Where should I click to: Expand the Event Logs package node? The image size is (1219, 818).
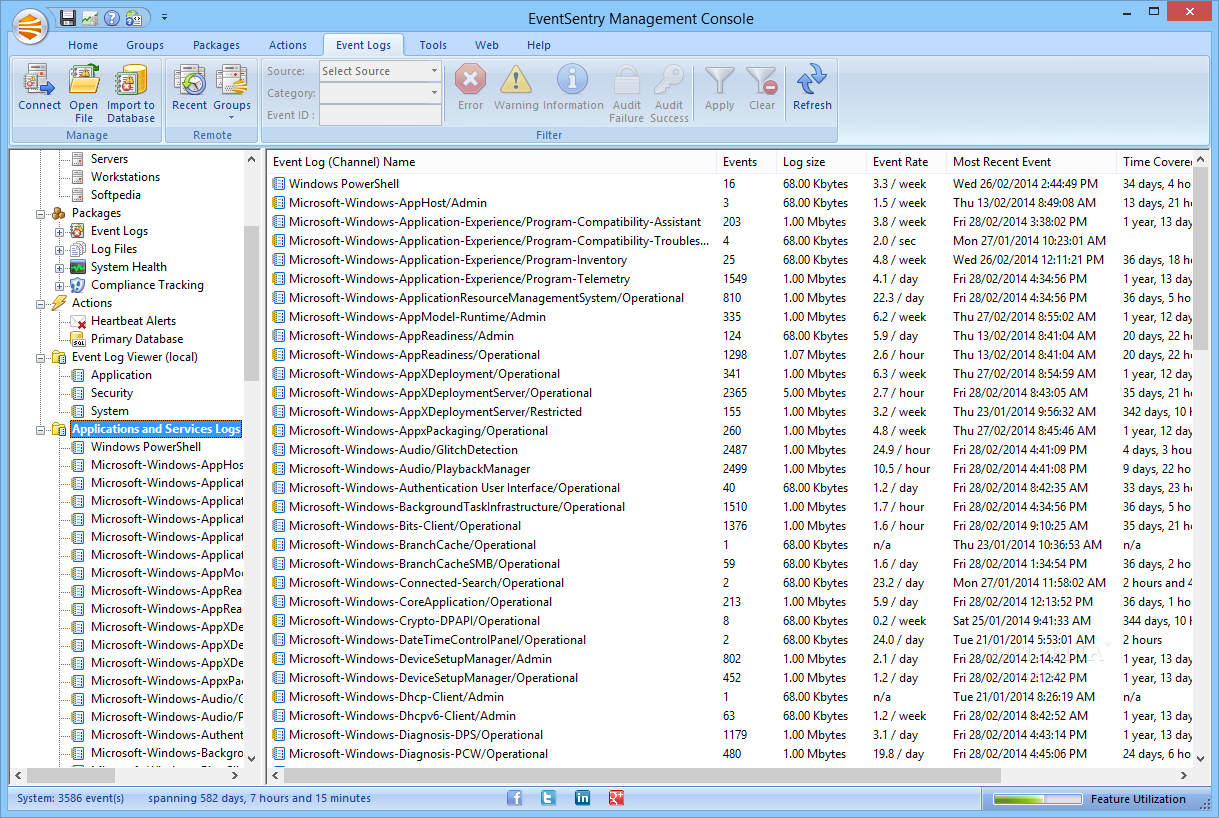[x=60, y=231]
